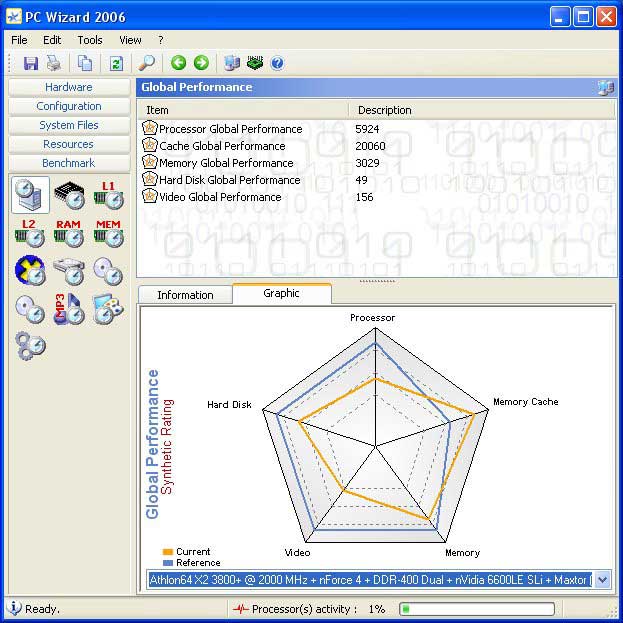Open the ? help menu
Viewport: 623px width, 623px height.
161,40
